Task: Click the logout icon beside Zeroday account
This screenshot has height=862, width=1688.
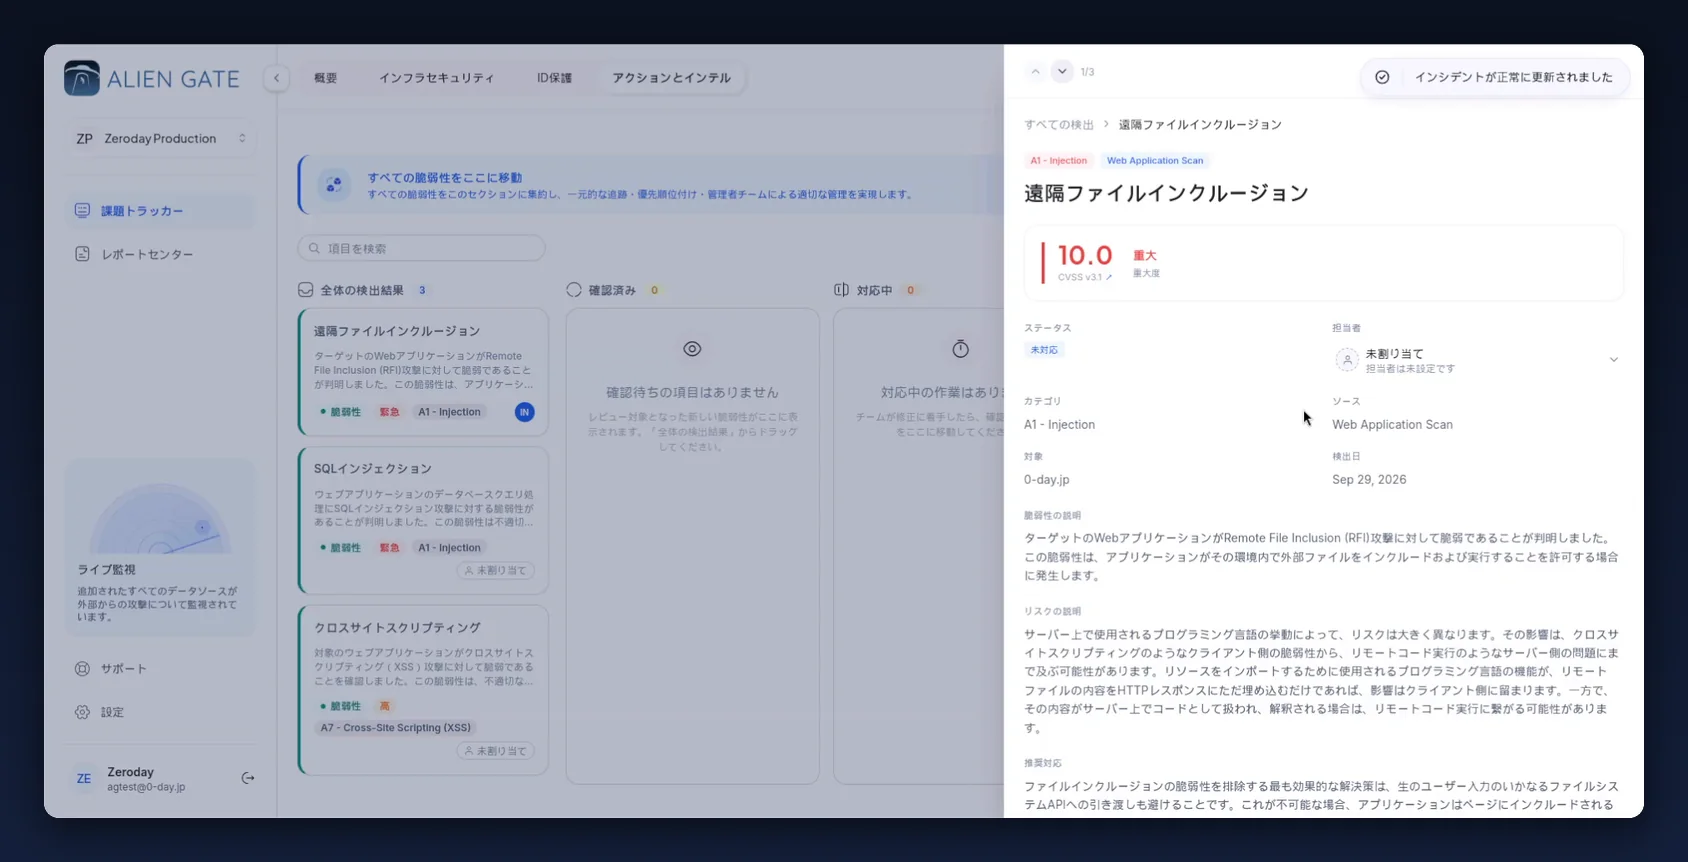Action: 248,778
